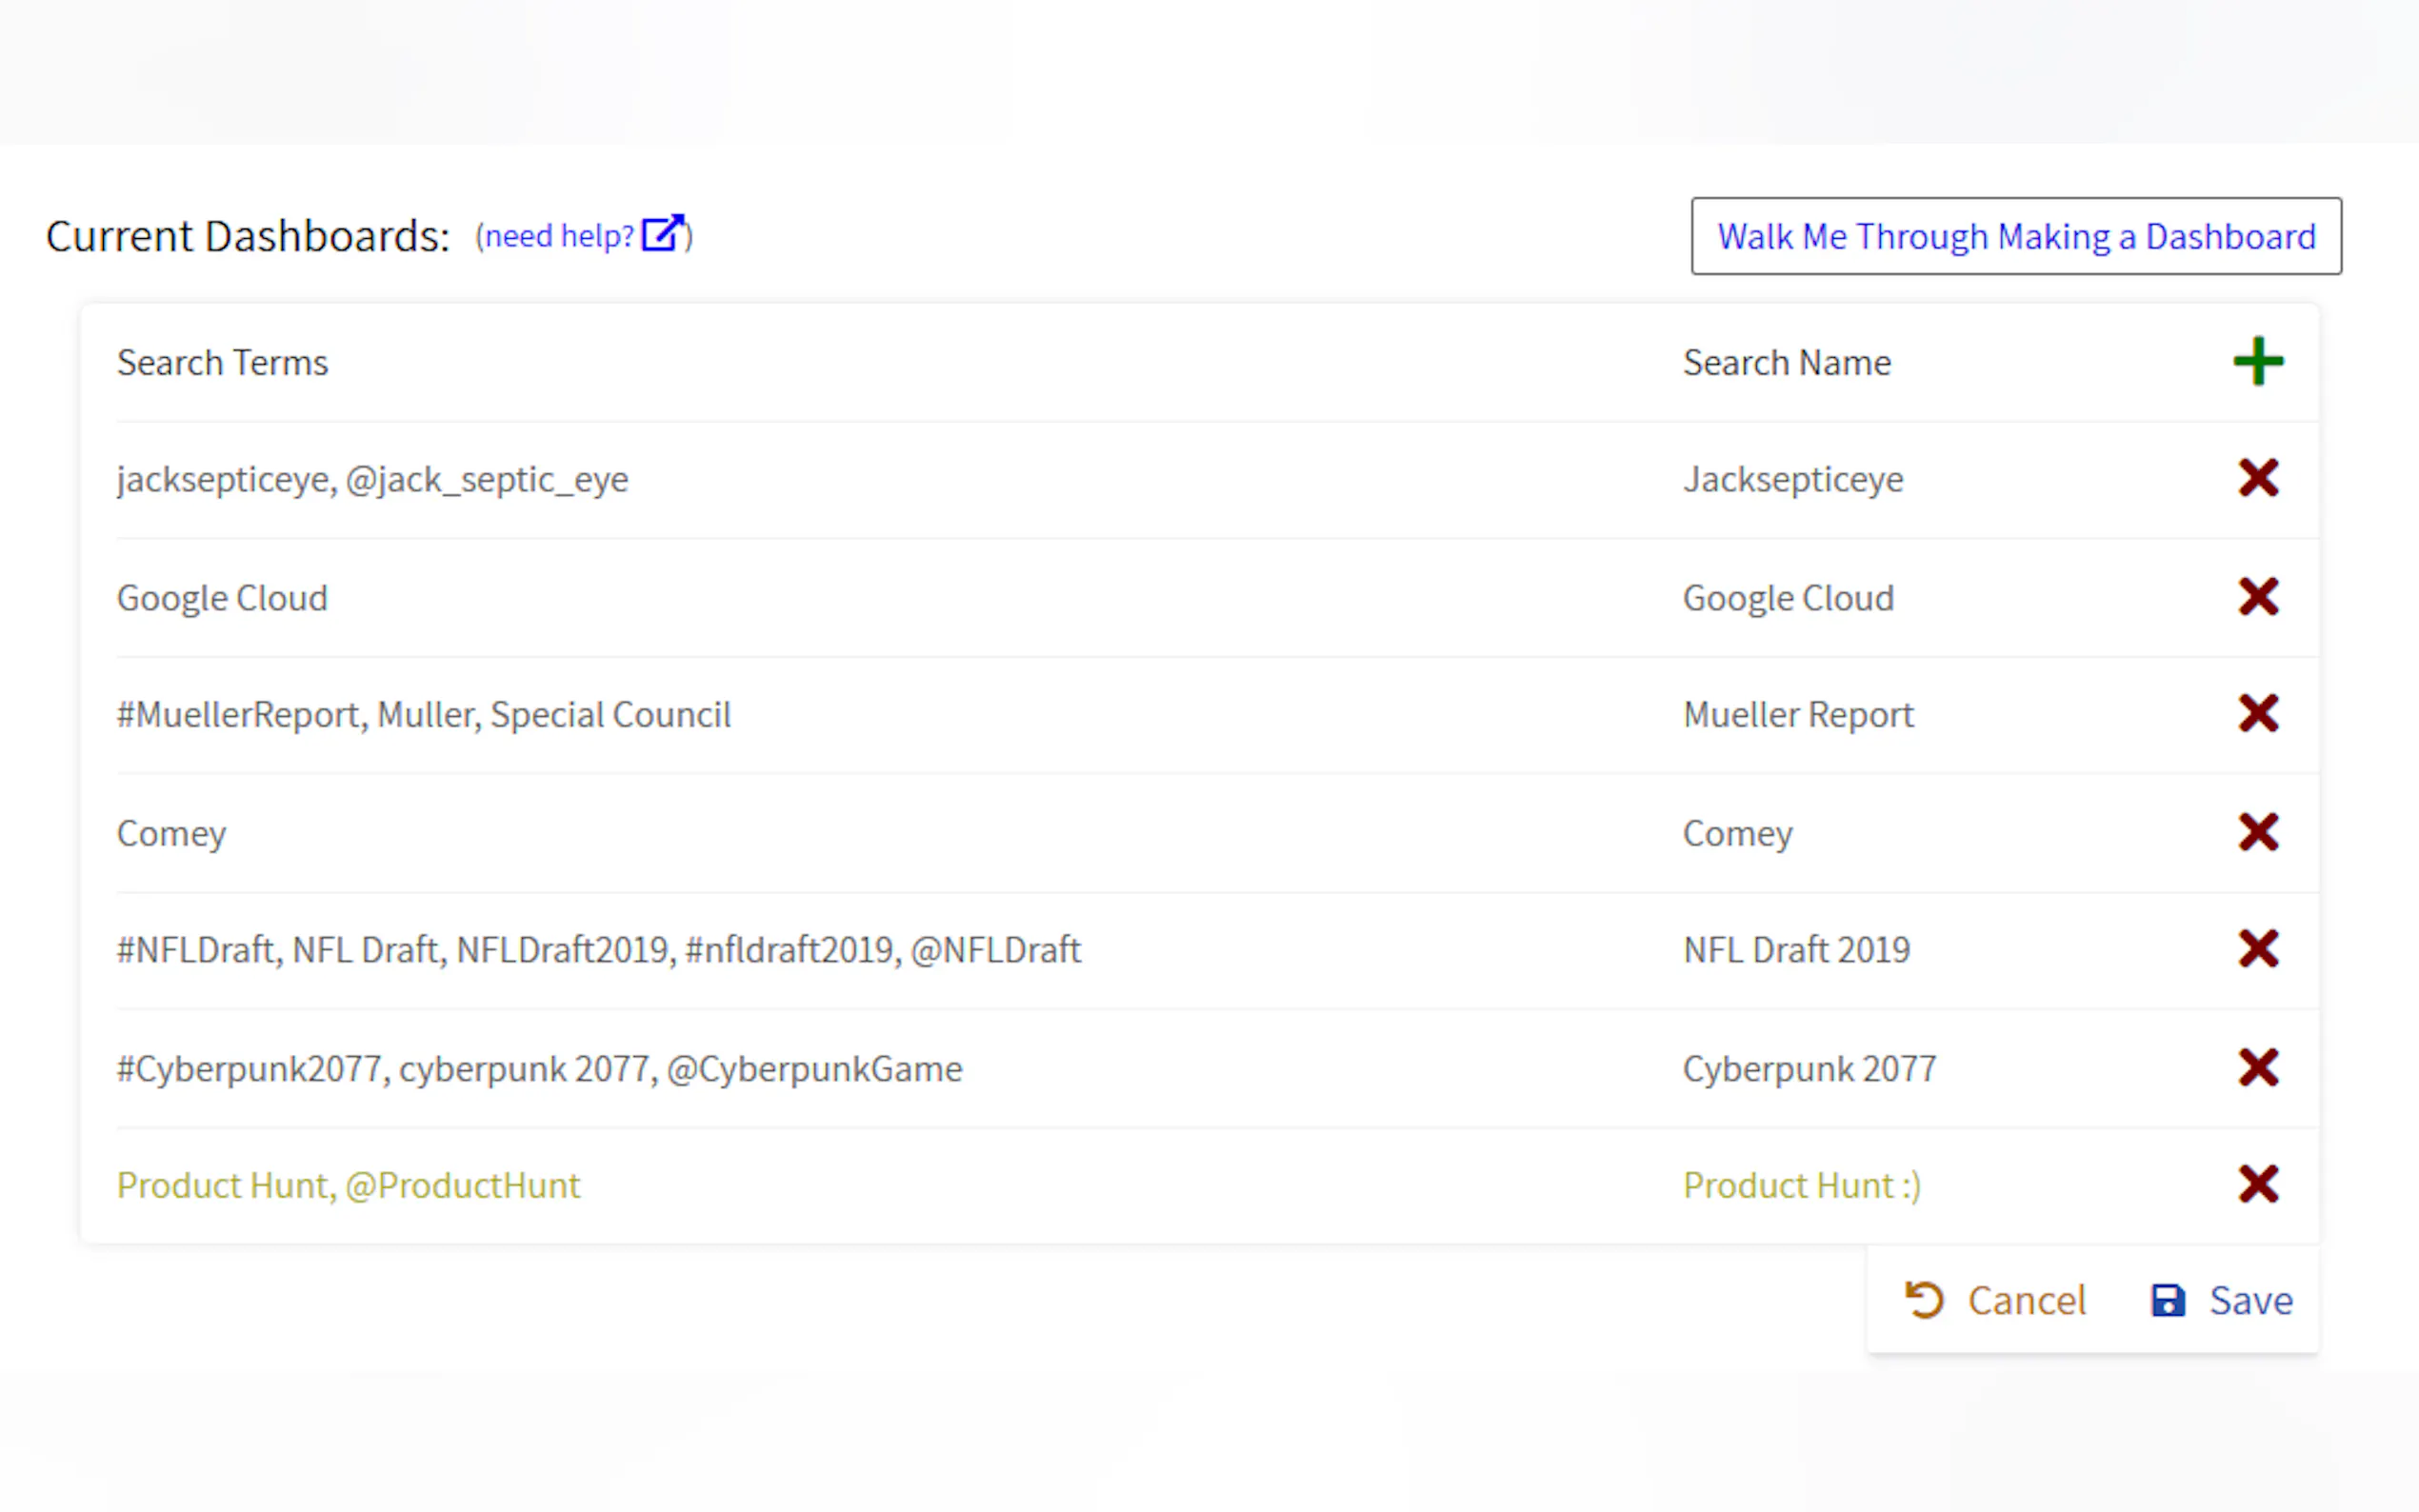Viewport: 2419px width, 1512px height.
Task: Remove the Google Cloud dashboard
Action: click(x=2257, y=597)
